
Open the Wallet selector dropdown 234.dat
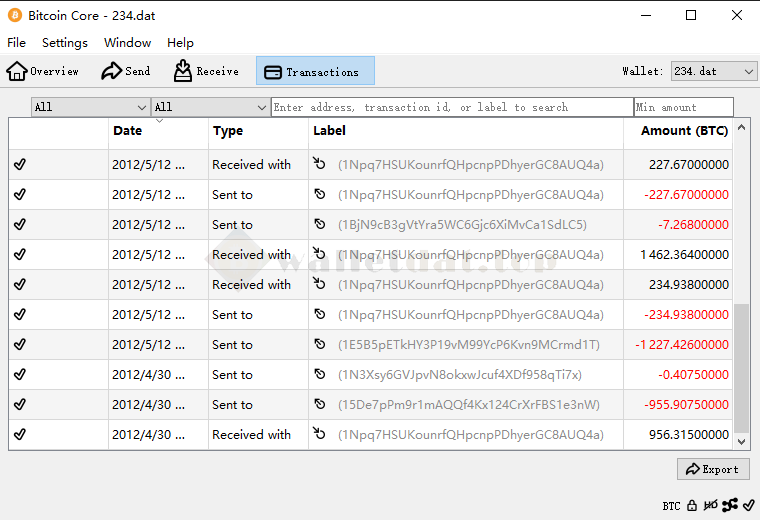(713, 71)
